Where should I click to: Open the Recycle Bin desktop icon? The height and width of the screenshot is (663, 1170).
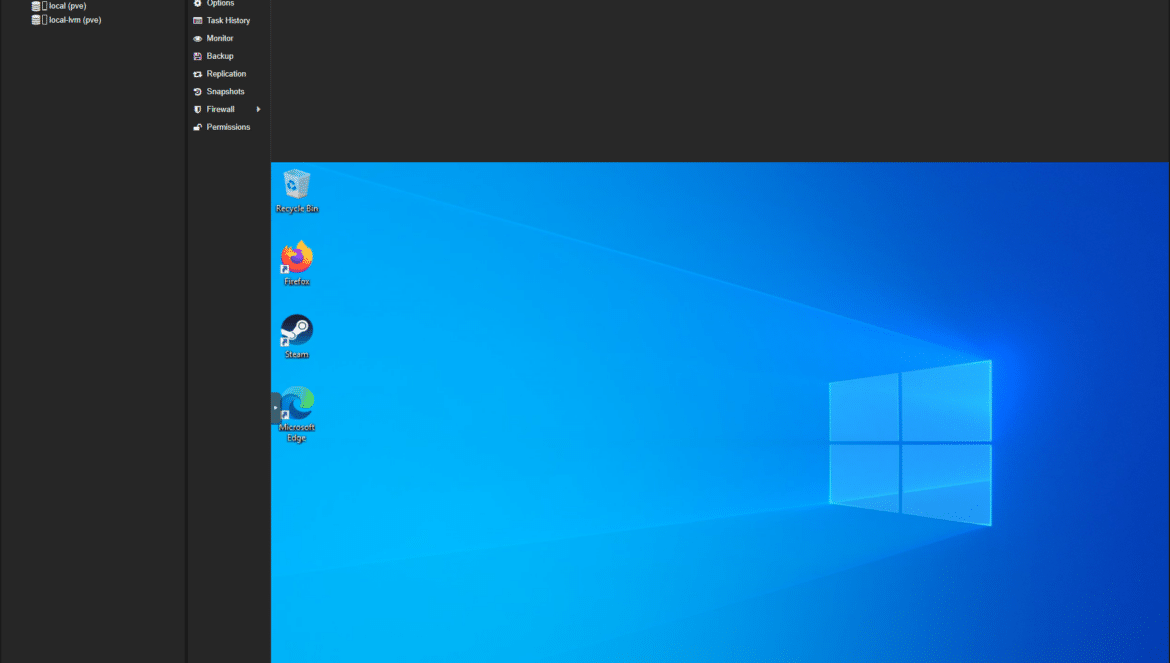tap(296, 191)
